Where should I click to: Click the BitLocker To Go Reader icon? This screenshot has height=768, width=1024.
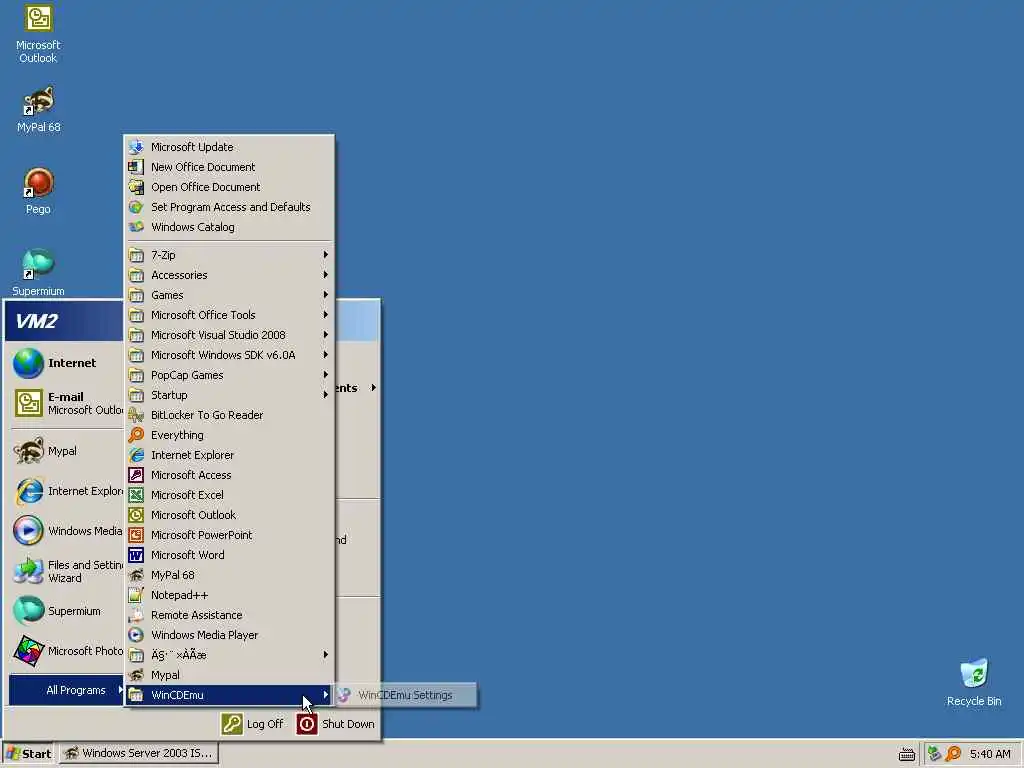point(136,415)
